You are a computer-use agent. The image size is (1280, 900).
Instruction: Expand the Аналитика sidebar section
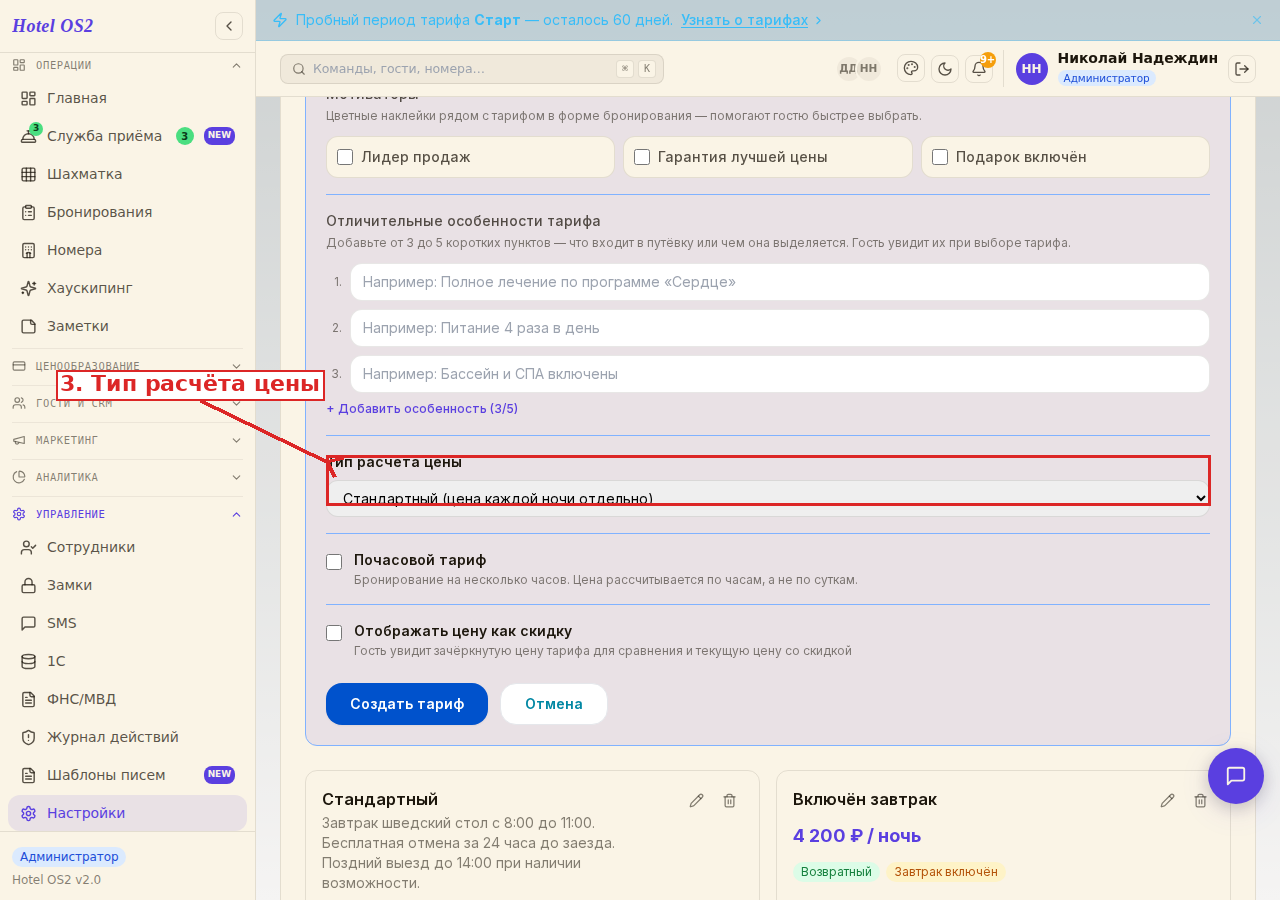[x=127, y=477]
